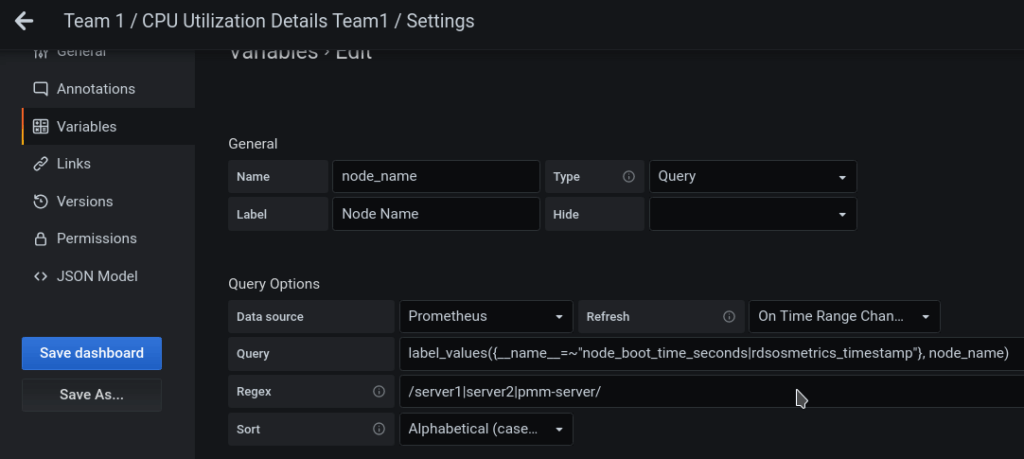
Task: Click the back arrow icon
Action: click(24, 21)
